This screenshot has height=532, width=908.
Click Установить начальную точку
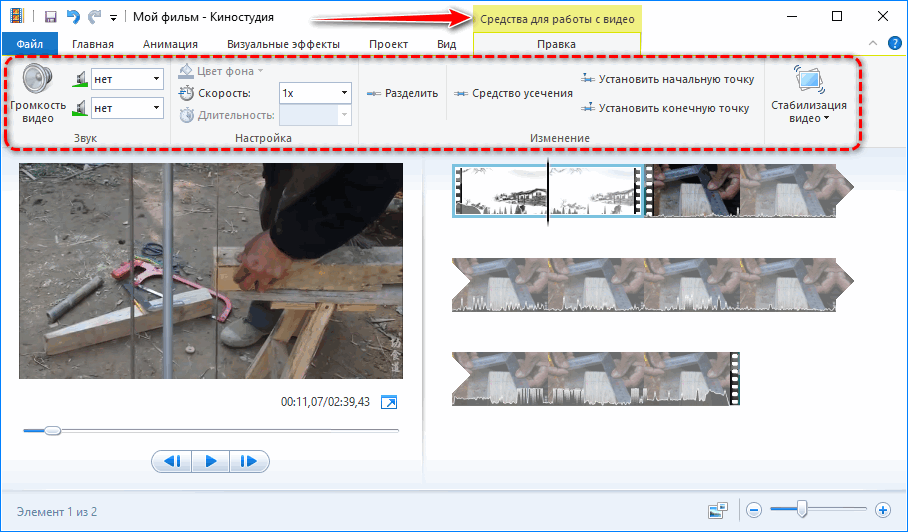tap(666, 78)
